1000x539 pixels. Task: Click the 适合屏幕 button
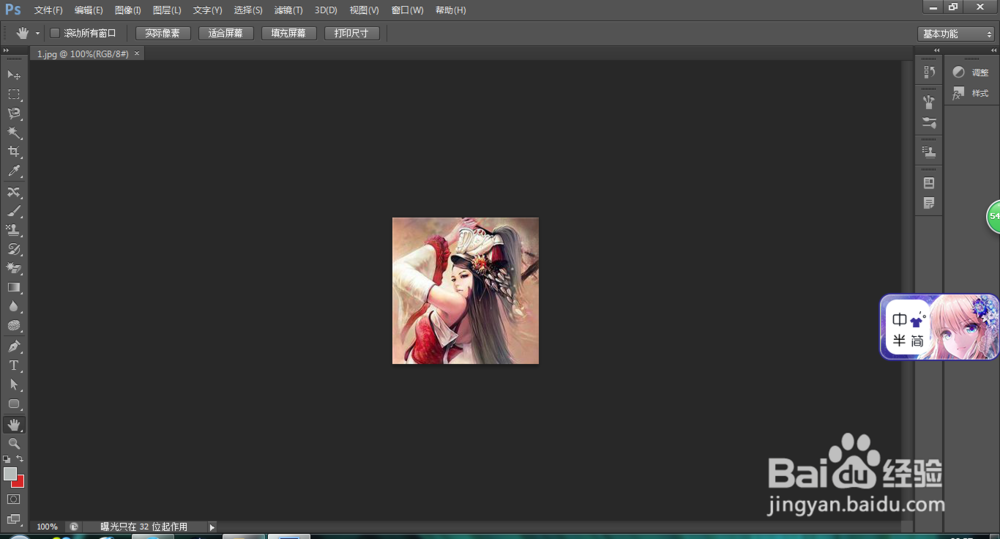226,33
